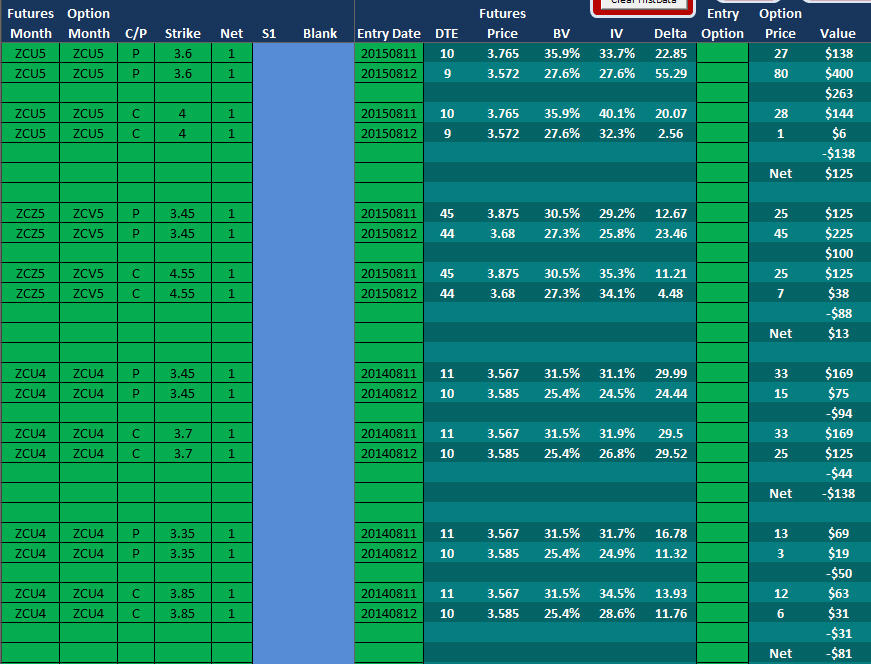Image resolution: width=871 pixels, height=664 pixels.
Task: Click the $75 value cell
Action: pyautogui.click(x=838, y=393)
